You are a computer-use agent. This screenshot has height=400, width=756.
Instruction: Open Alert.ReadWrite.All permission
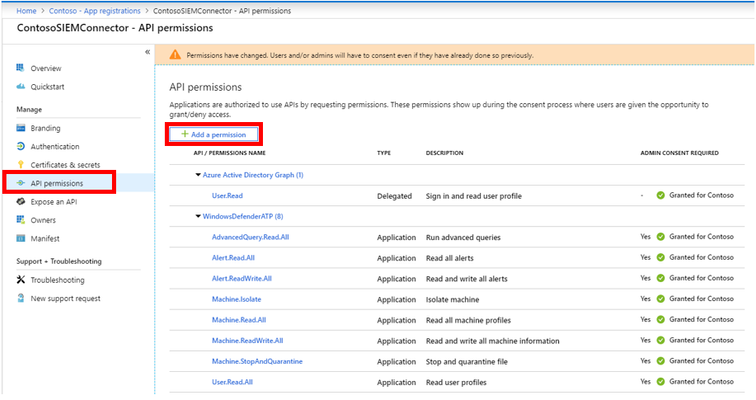(x=242, y=279)
